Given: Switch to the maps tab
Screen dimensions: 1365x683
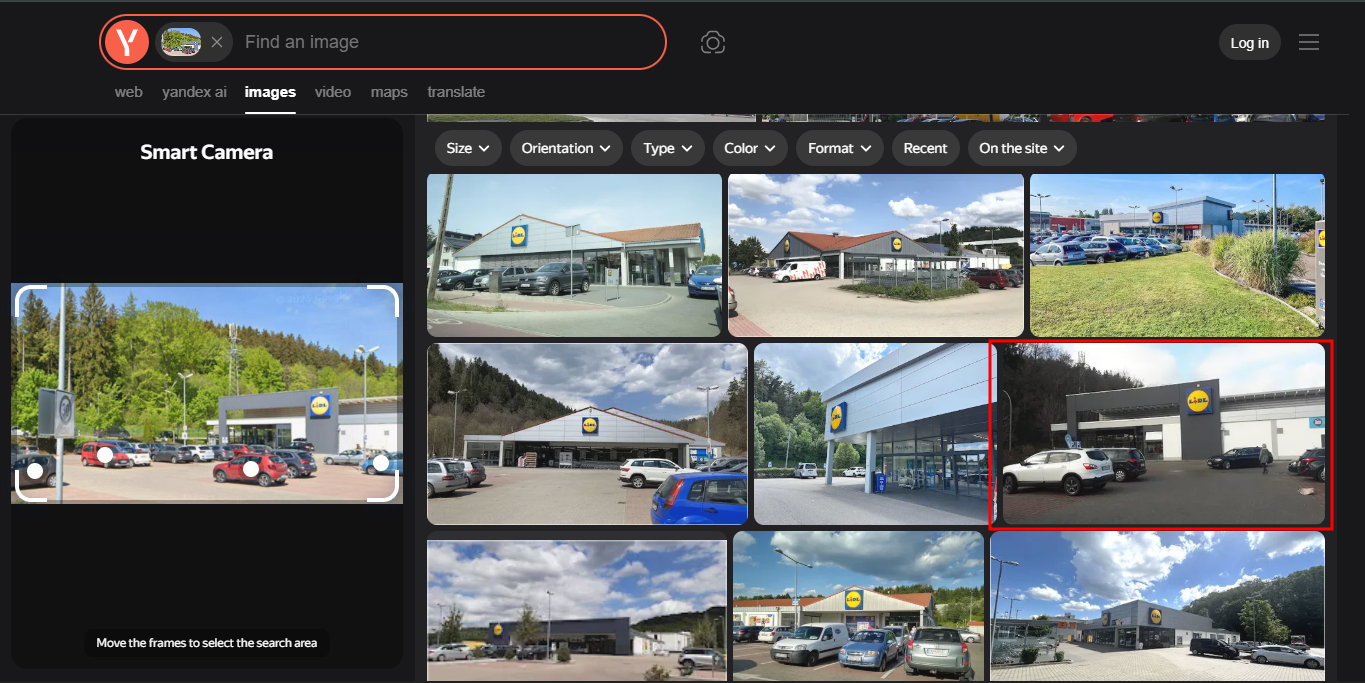Looking at the screenshot, I should coord(389,92).
